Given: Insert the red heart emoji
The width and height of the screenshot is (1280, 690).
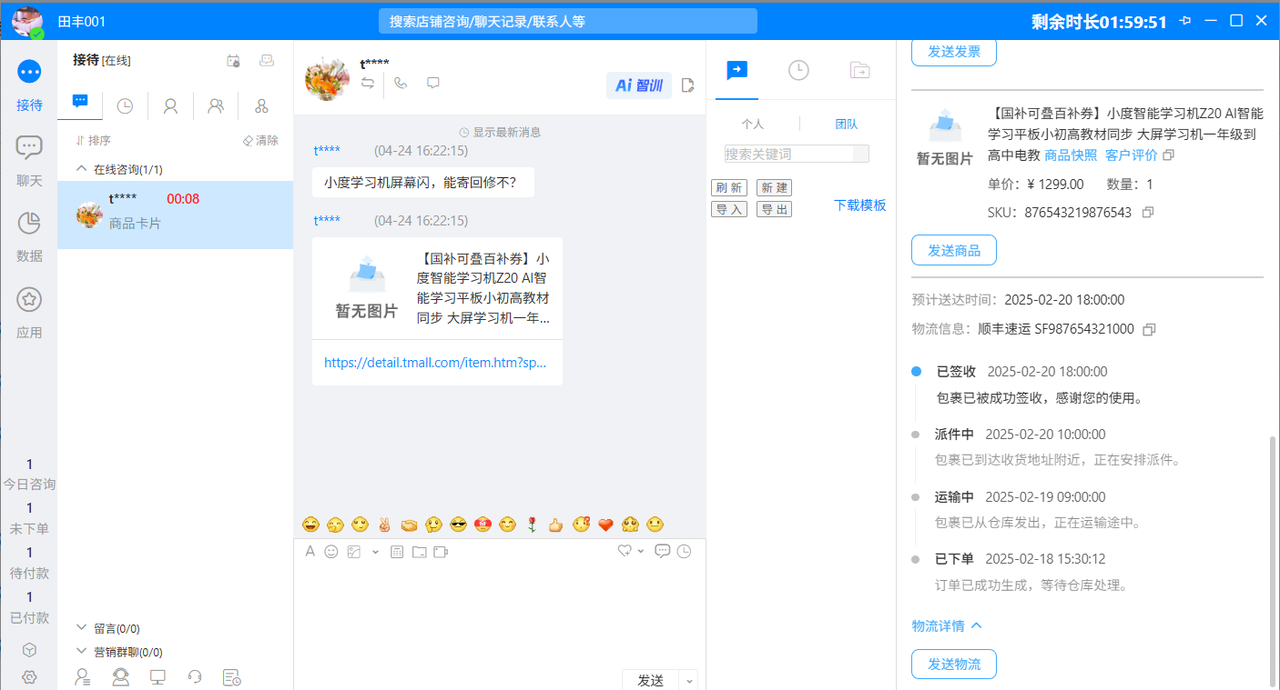Looking at the screenshot, I should tap(605, 524).
